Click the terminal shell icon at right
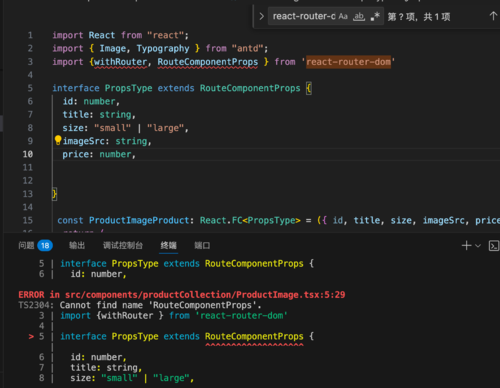The image size is (500, 388). click(494, 246)
